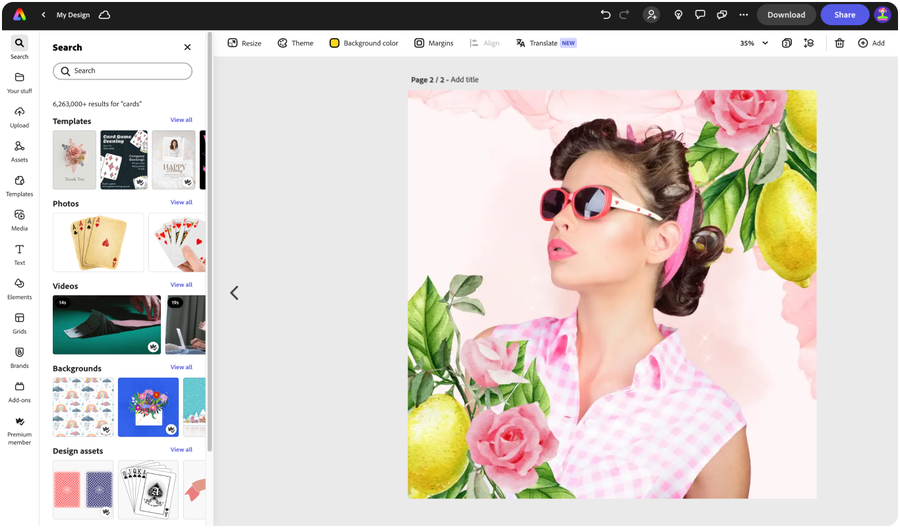Click the Download button
The height and width of the screenshot is (528, 900).
[x=786, y=15]
